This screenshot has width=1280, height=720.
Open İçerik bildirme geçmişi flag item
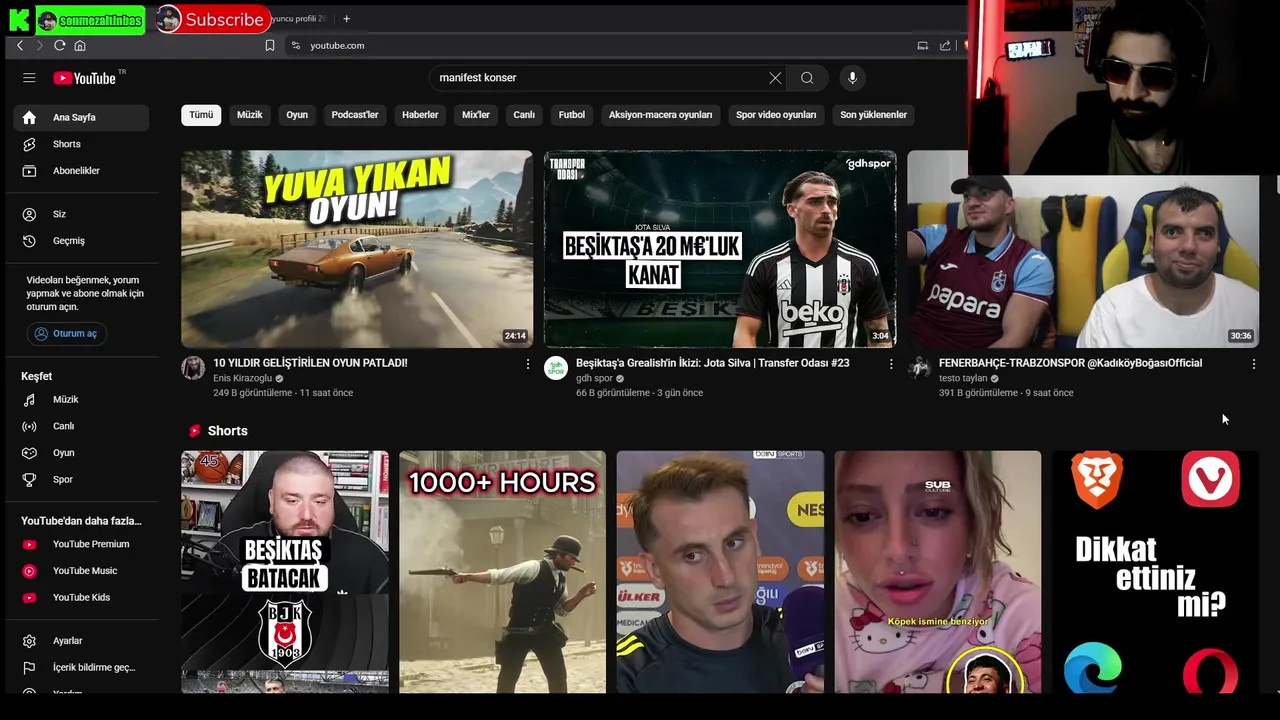click(81, 667)
